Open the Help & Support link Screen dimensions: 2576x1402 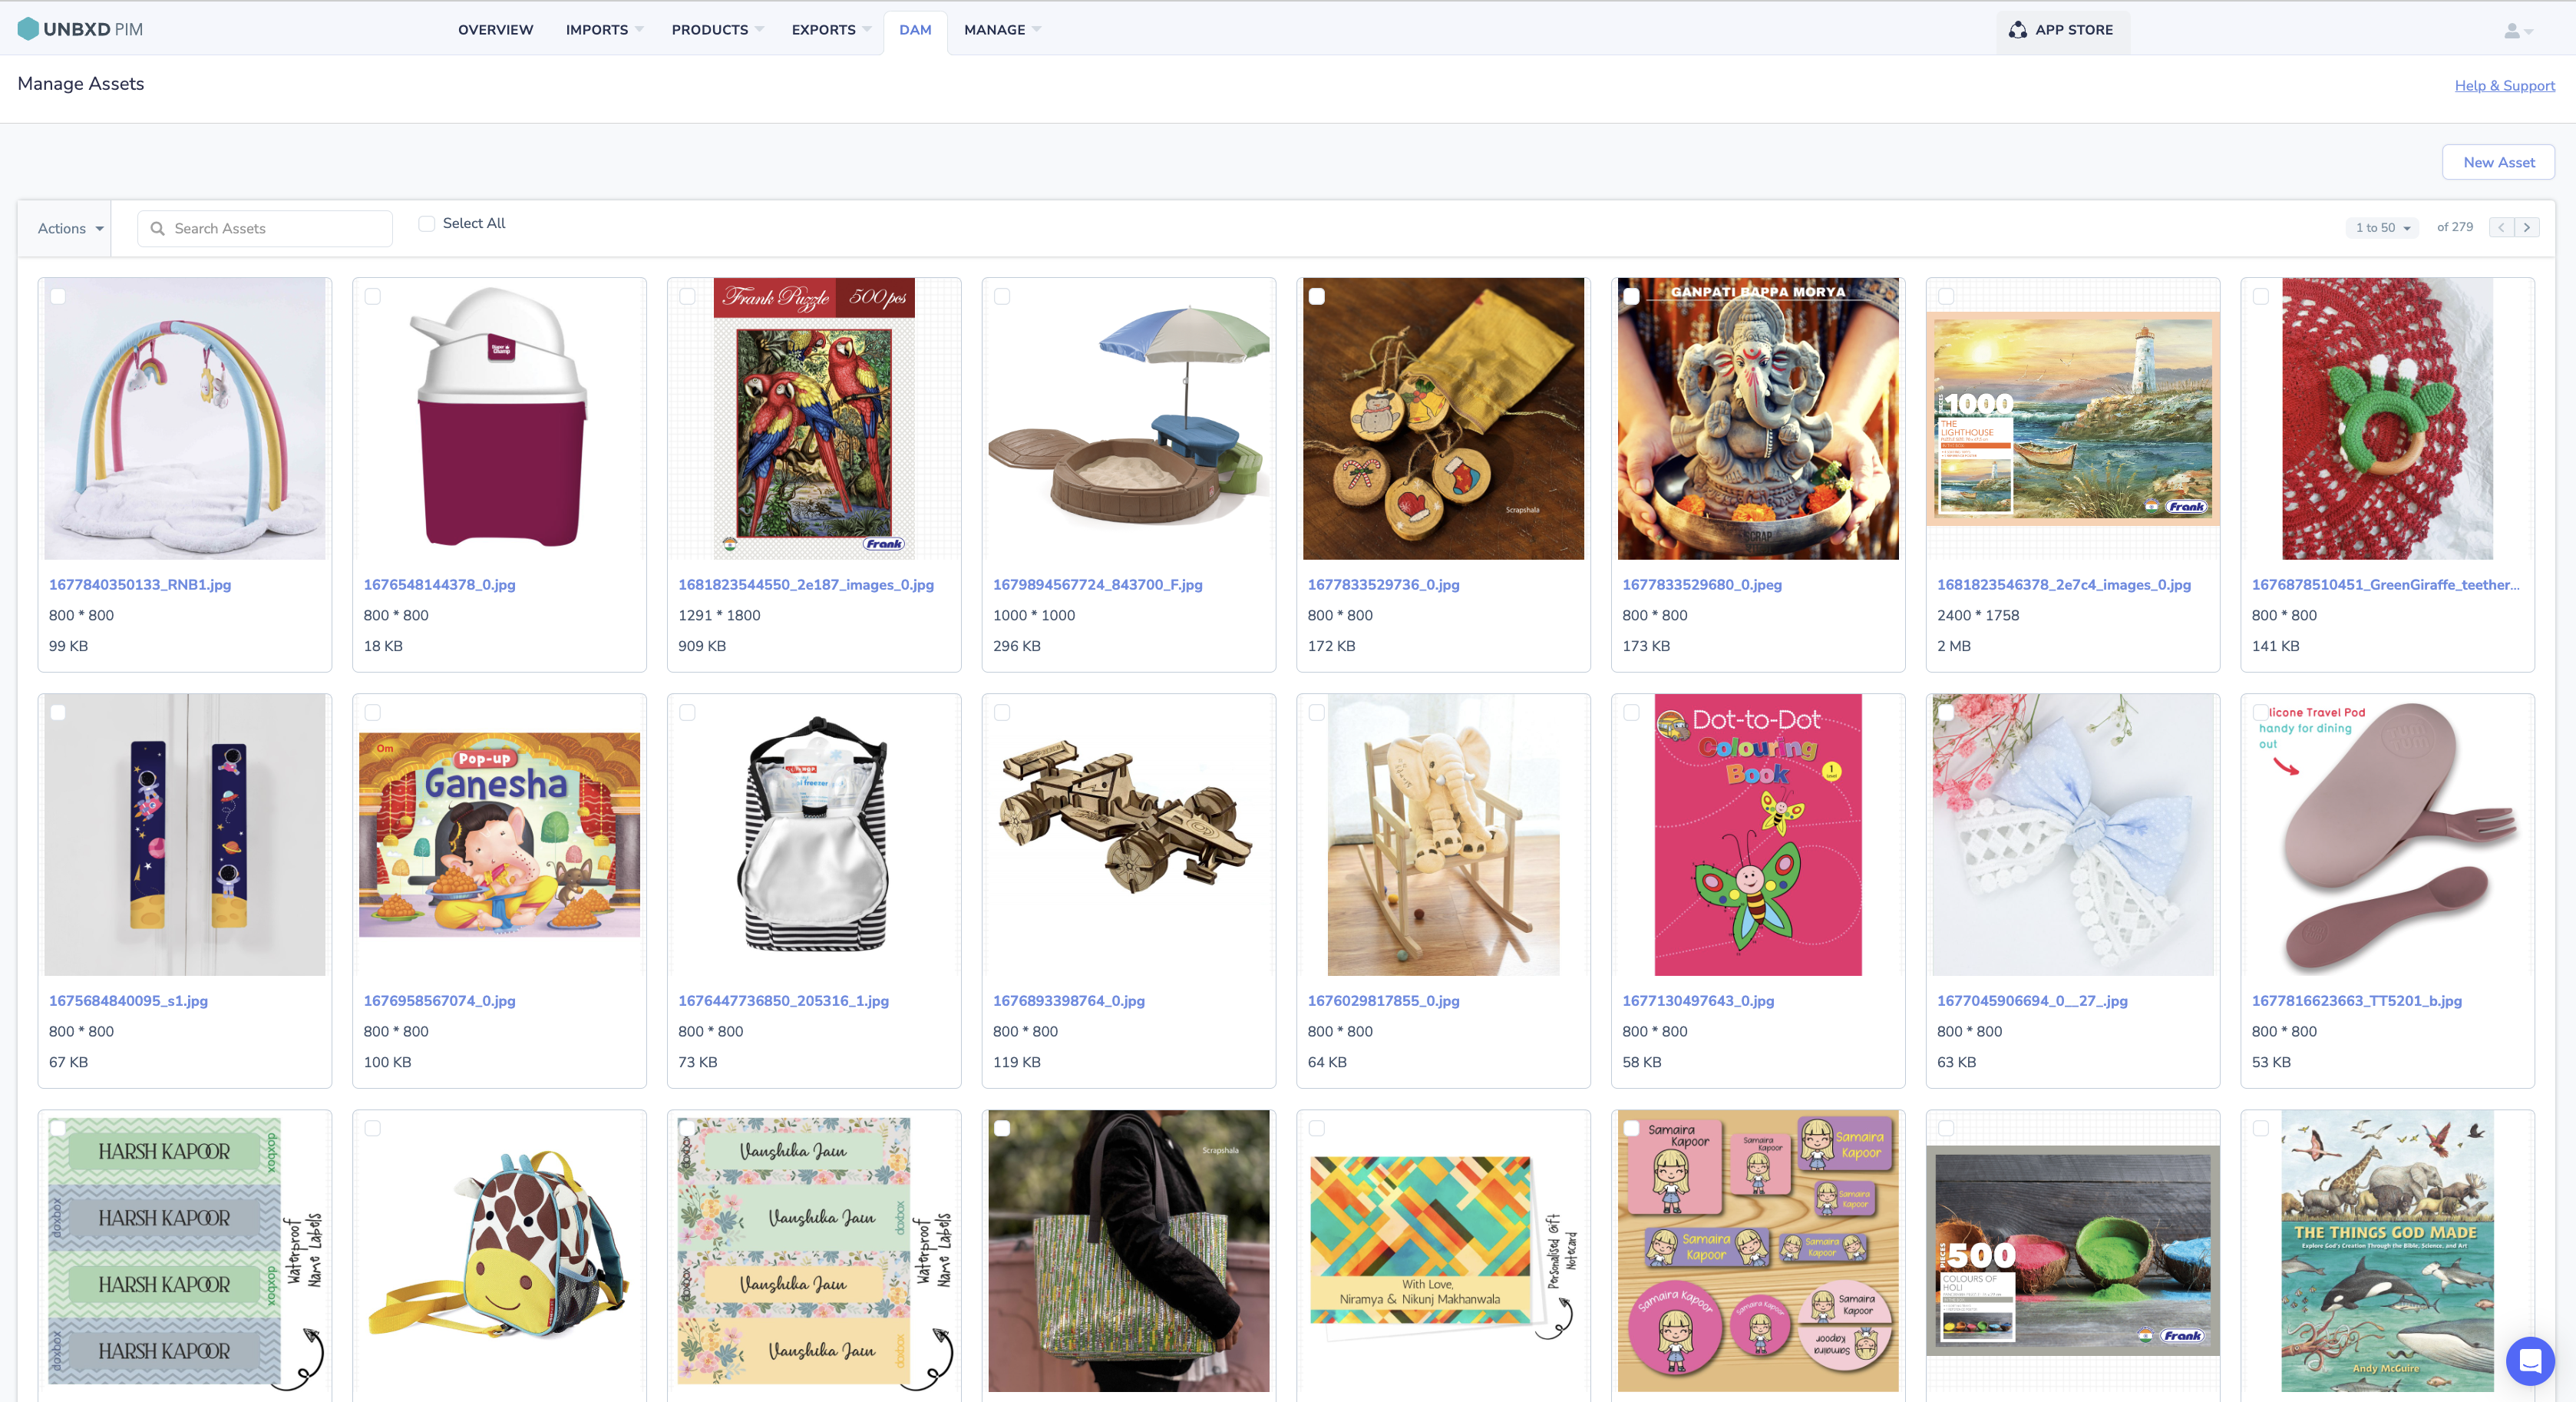(x=2504, y=86)
